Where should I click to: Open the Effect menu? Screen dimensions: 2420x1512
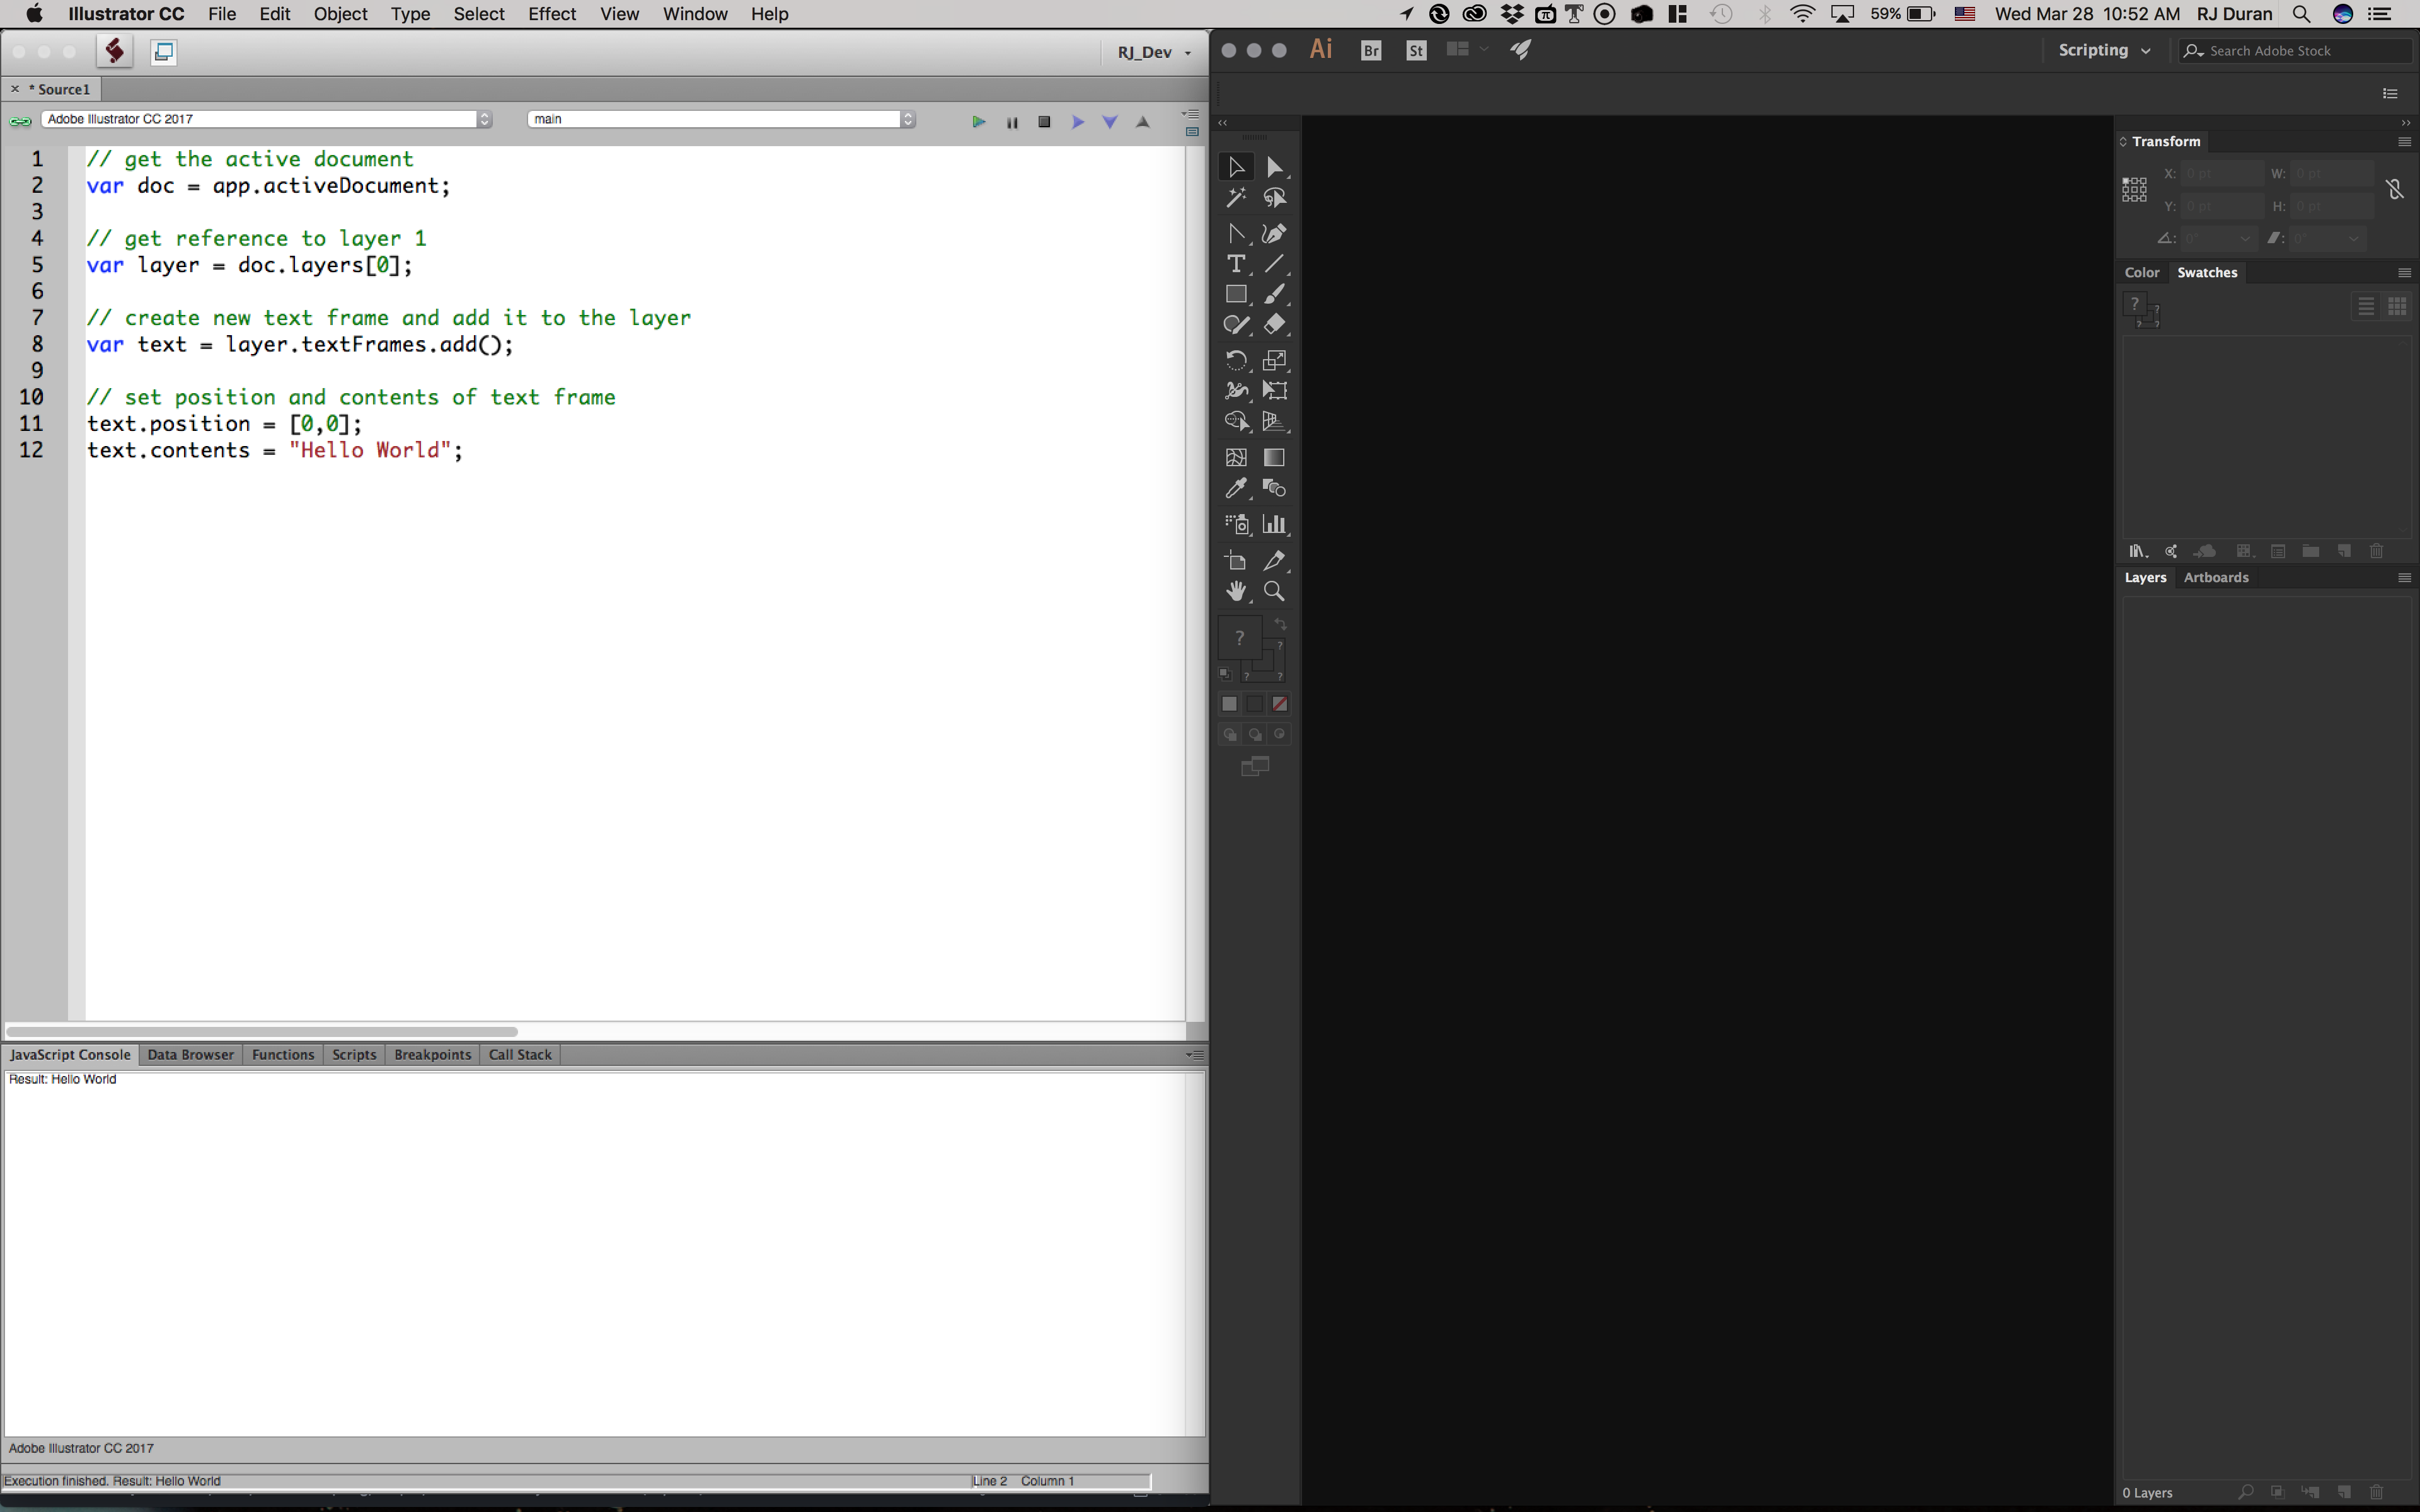[552, 14]
